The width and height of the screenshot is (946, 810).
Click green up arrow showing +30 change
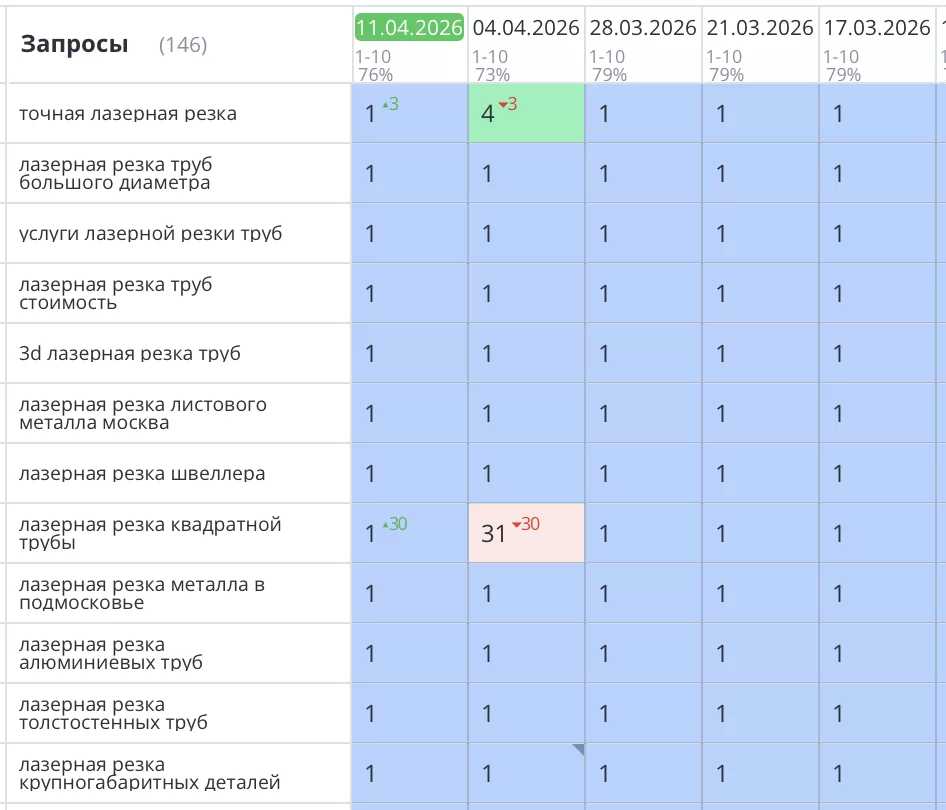tap(385, 525)
